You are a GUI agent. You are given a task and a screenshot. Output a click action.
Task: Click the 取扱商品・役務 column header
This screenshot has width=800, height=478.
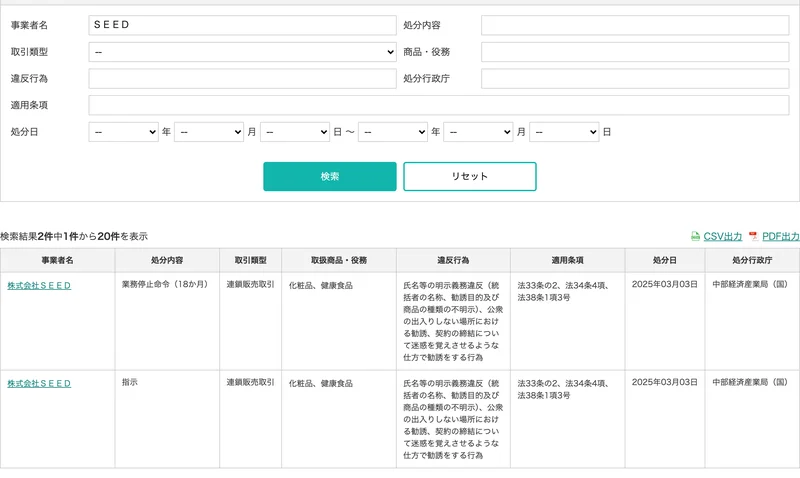(339, 260)
